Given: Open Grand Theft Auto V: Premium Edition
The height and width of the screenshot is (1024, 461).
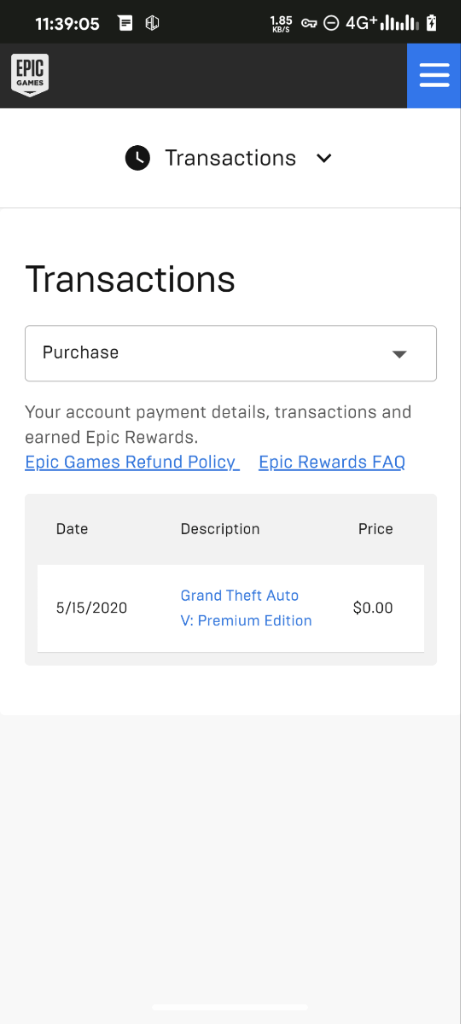Looking at the screenshot, I should tap(246, 608).
